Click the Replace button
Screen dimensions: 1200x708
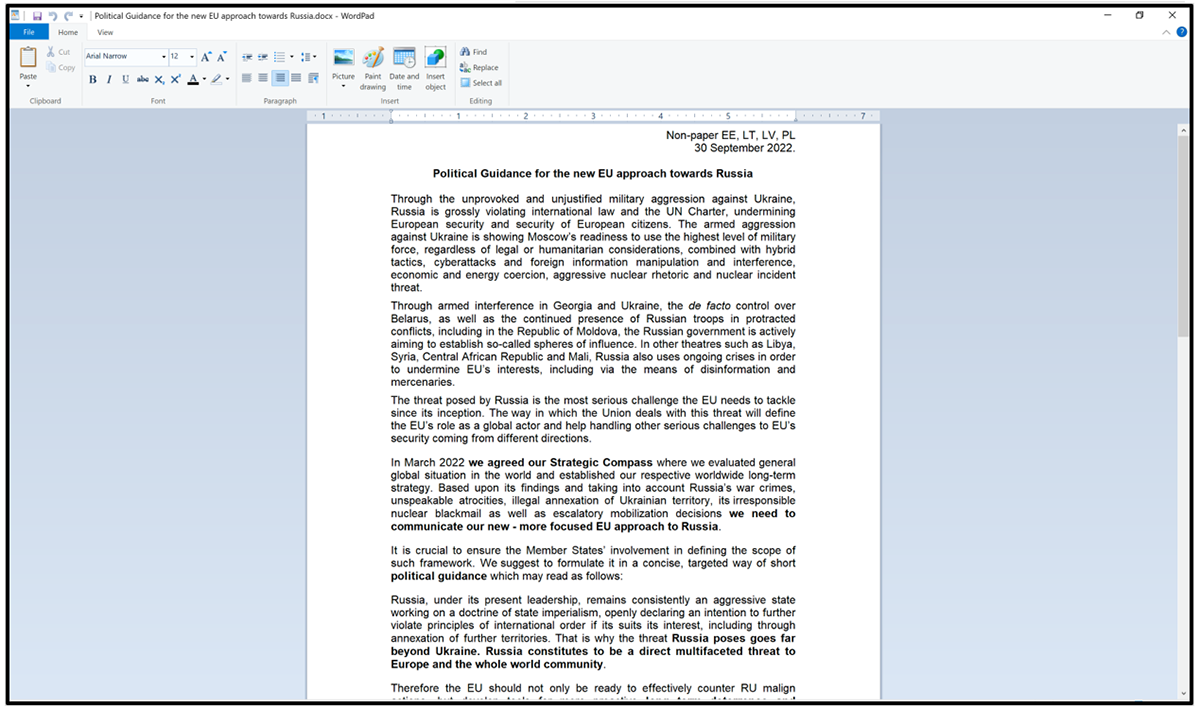click(479, 68)
